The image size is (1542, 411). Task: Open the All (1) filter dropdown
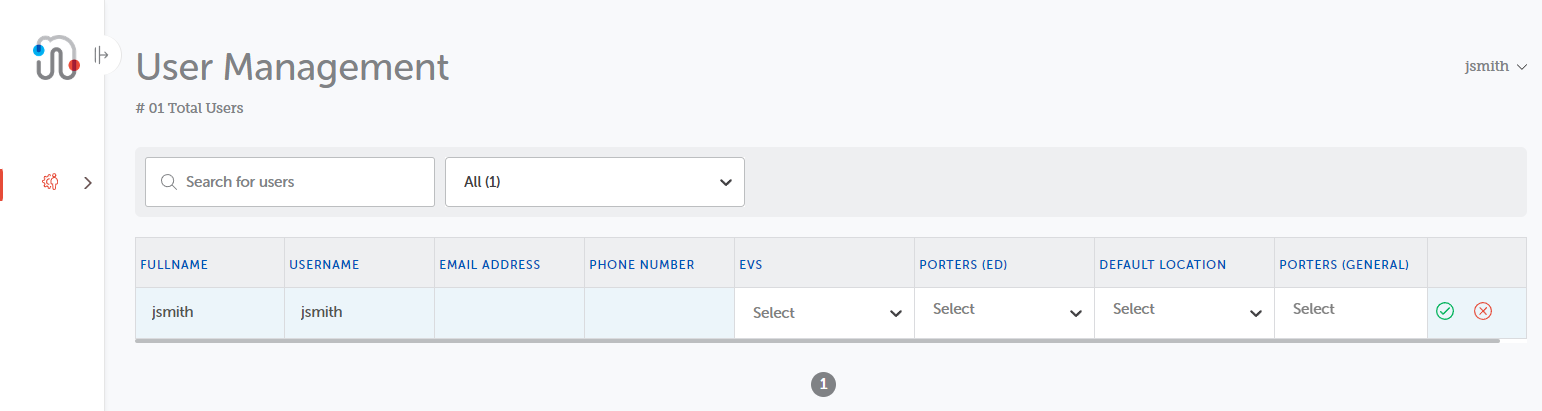[x=595, y=182]
